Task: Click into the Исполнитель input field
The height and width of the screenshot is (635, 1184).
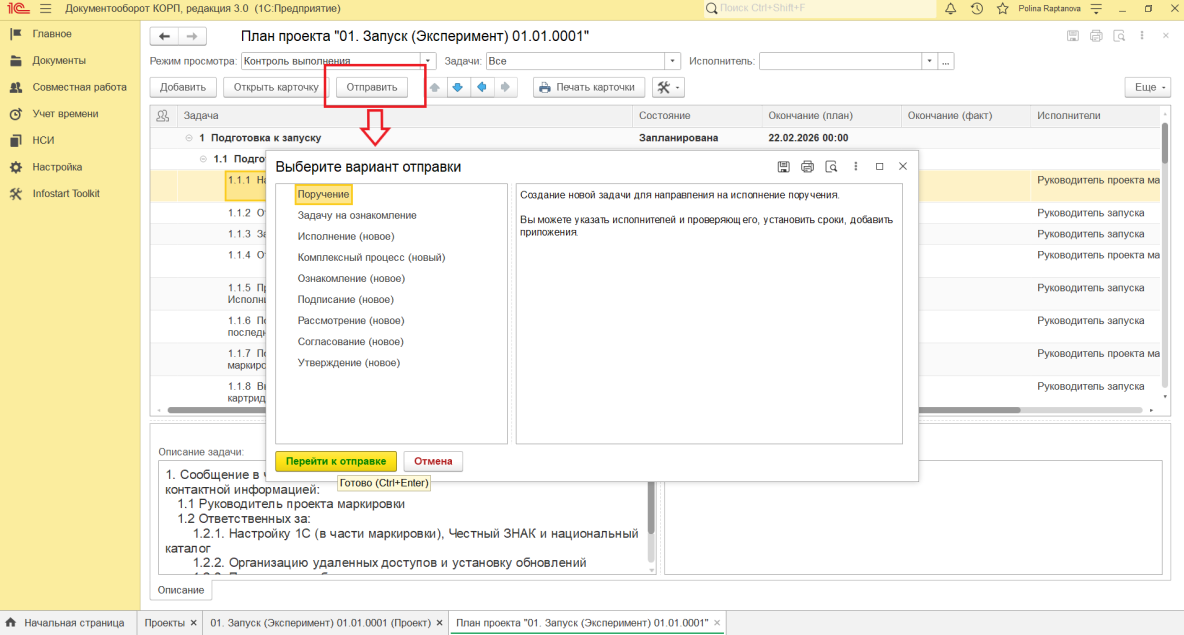Action: tap(840, 61)
